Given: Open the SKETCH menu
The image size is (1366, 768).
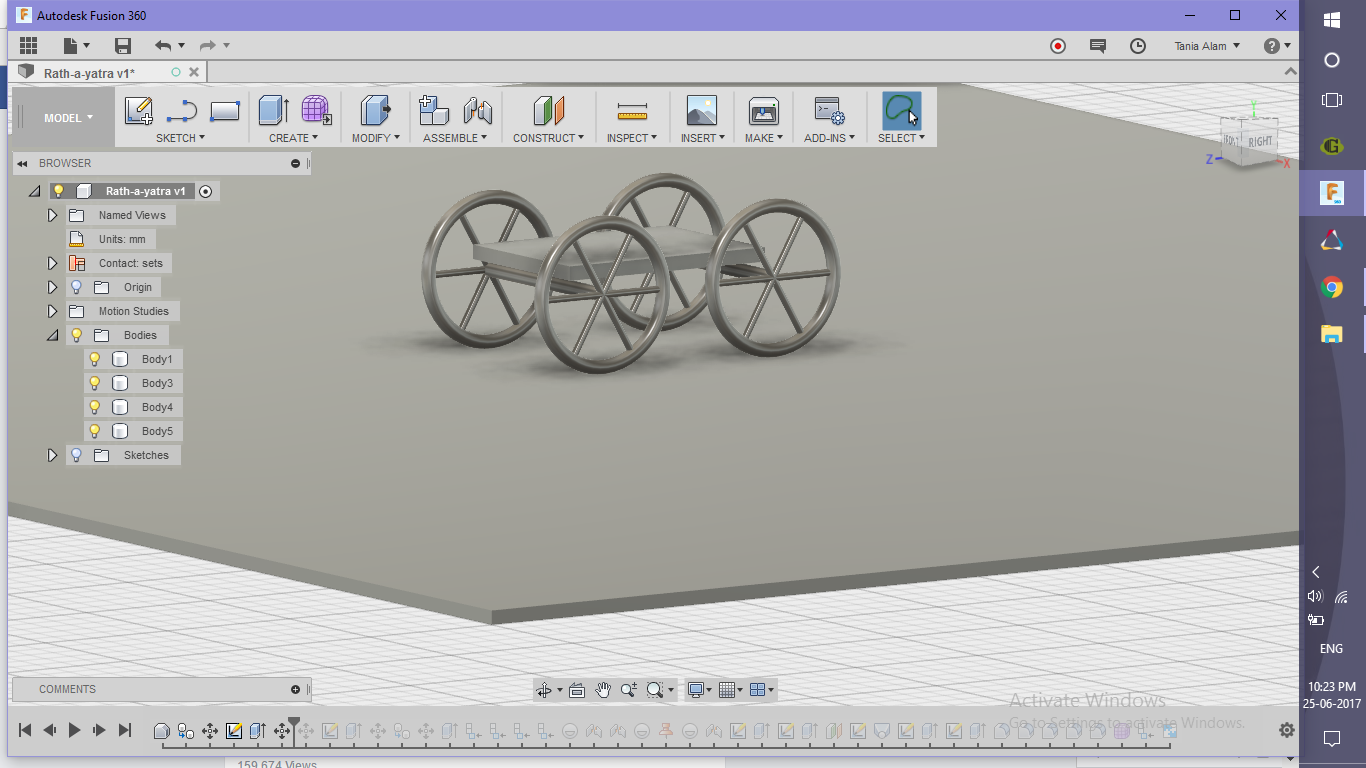Looking at the screenshot, I should click(x=180, y=138).
